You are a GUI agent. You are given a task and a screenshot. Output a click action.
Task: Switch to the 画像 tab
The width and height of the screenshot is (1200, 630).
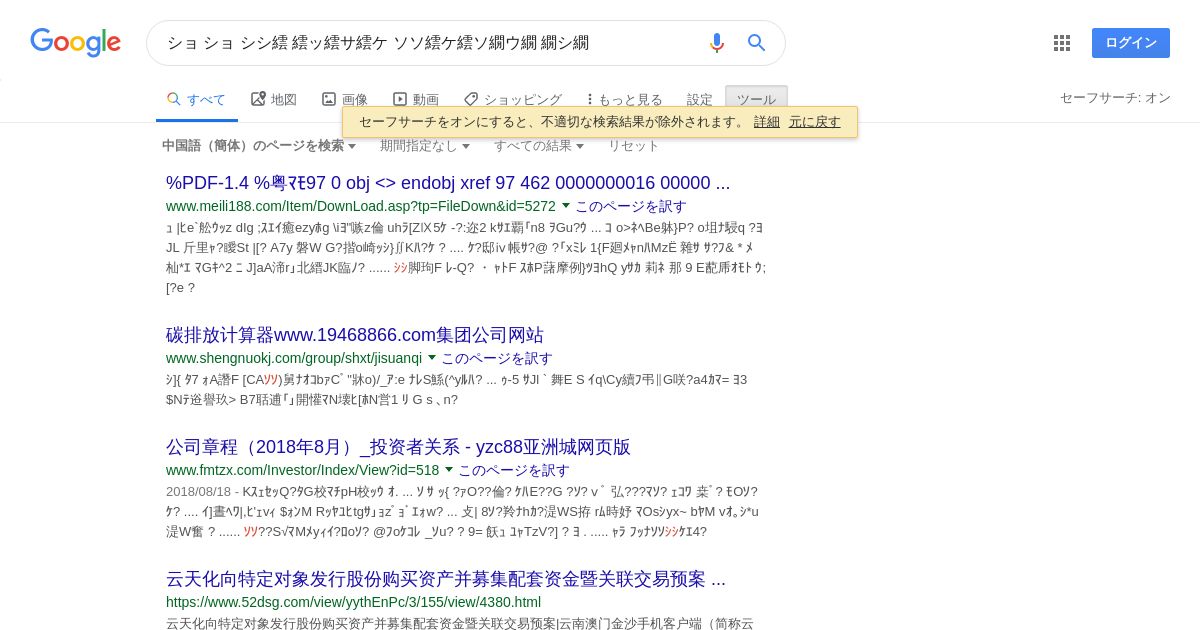click(x=345, y=99)
